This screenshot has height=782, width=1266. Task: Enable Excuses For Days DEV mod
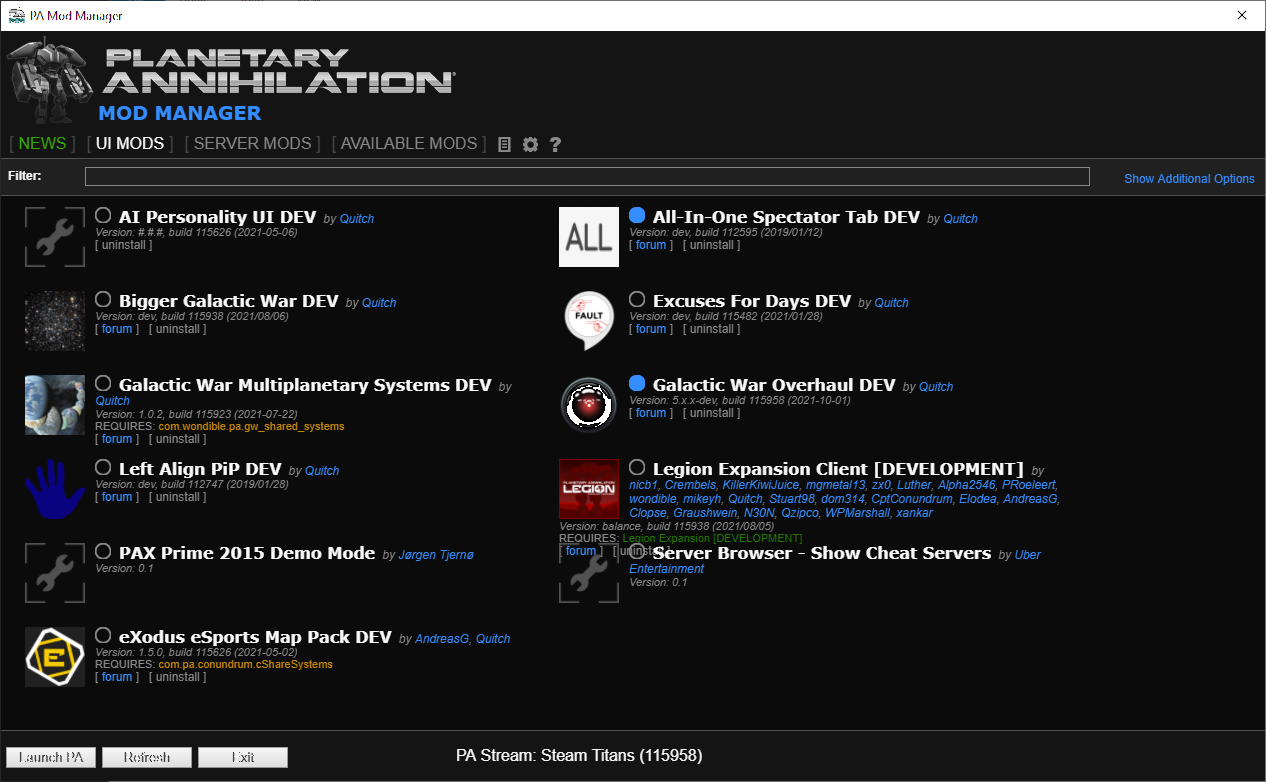tap(637, 299)
